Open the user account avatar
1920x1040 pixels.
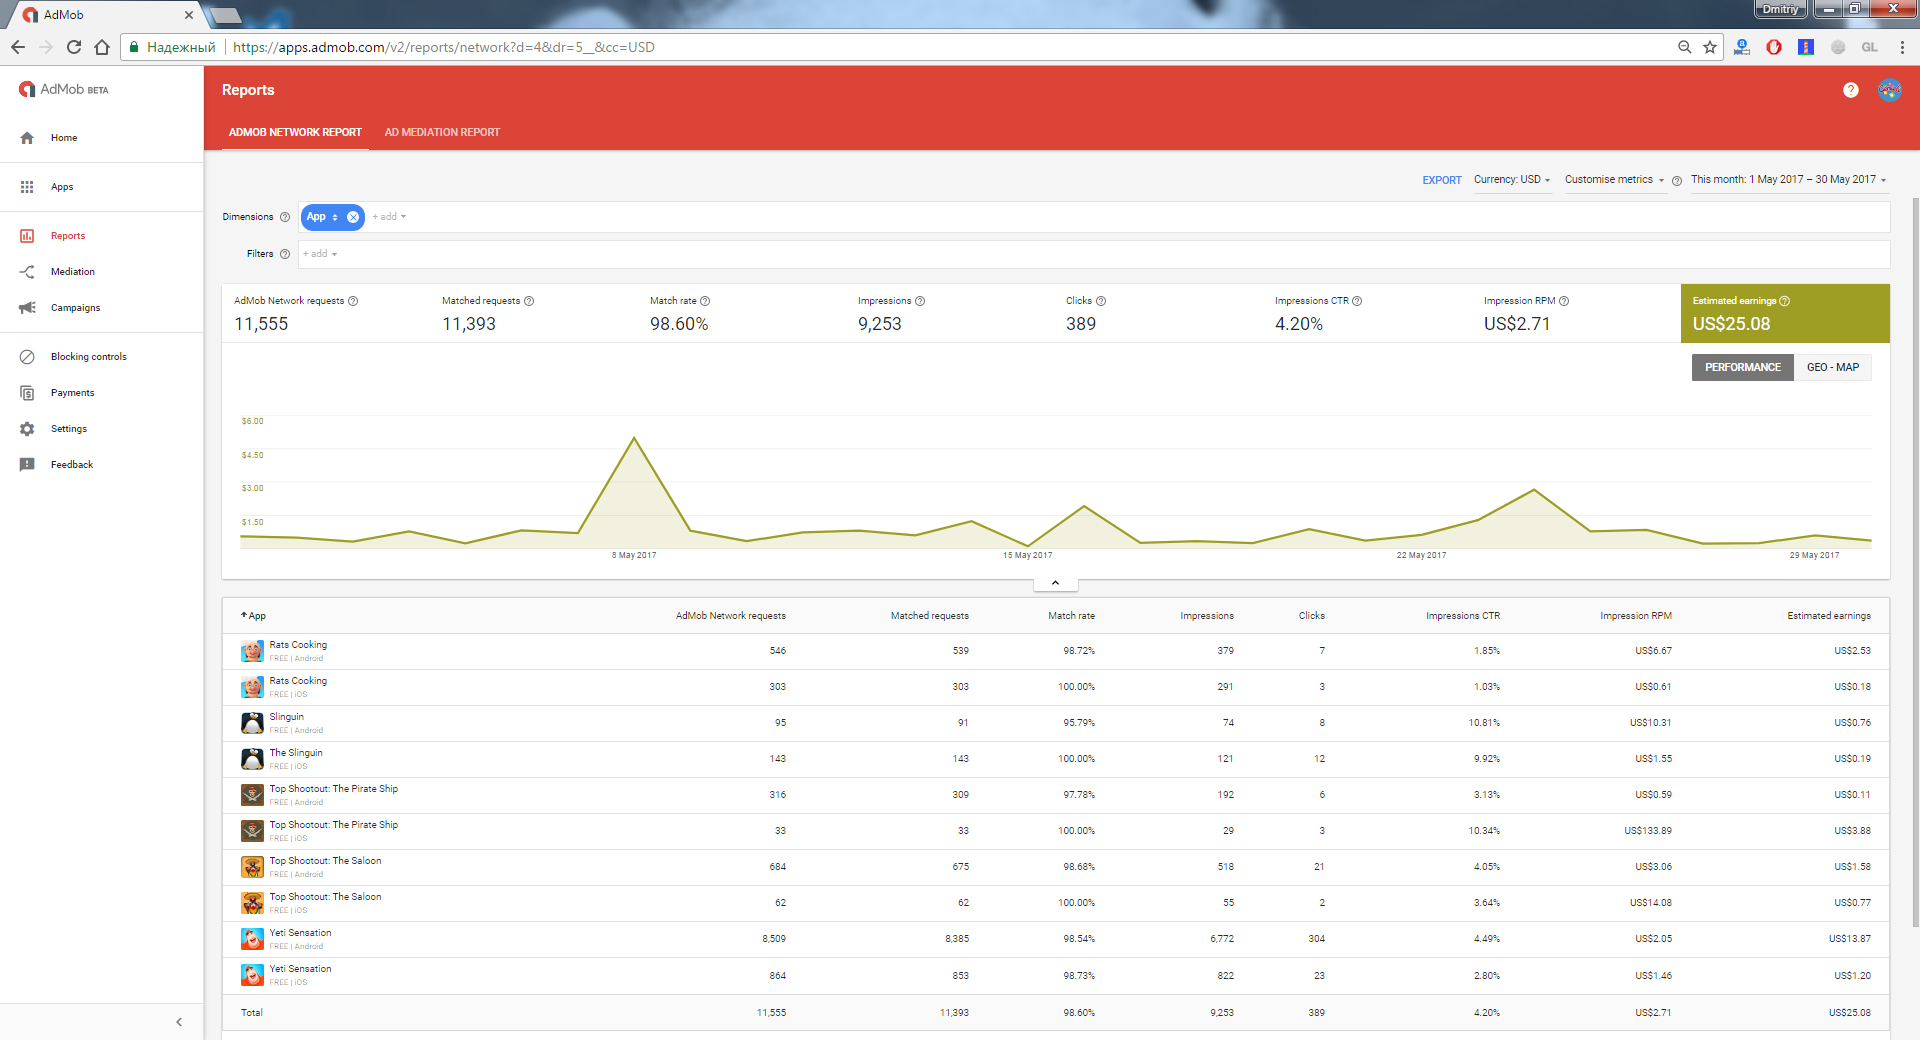[x=1890, y=90]
